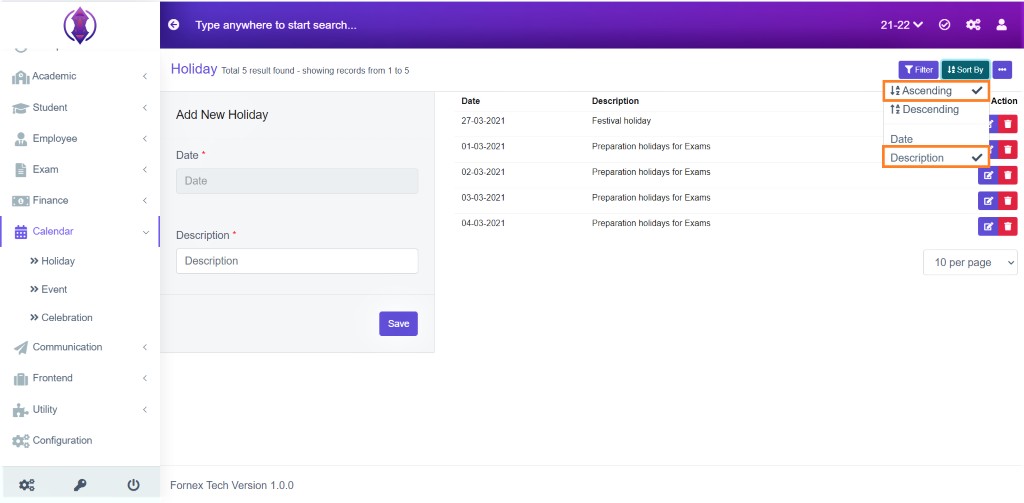Expand the Communication menu
This screenshot has height=503, width=1024.
coord(80,347)
